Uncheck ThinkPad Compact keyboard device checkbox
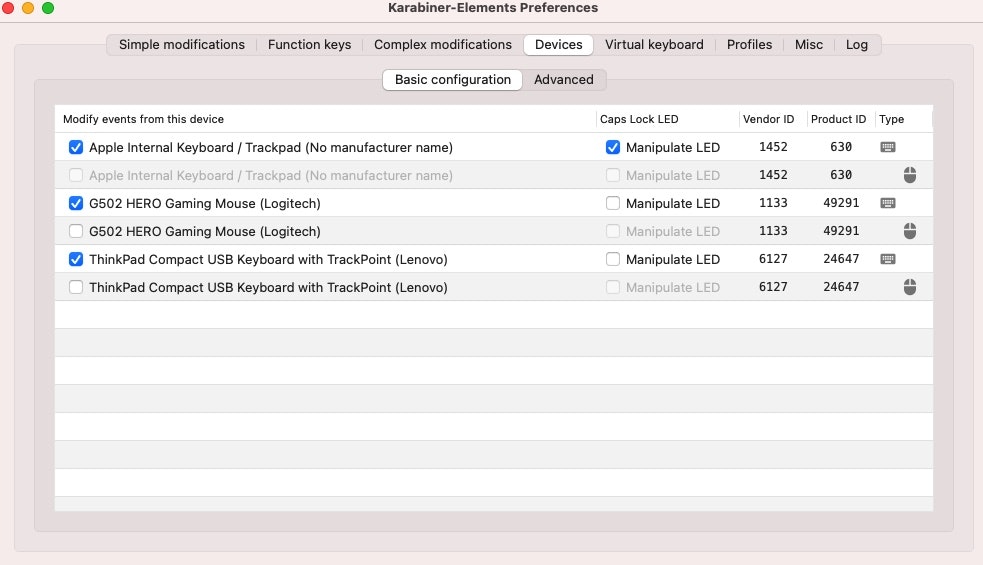 (x=76, y=259)
